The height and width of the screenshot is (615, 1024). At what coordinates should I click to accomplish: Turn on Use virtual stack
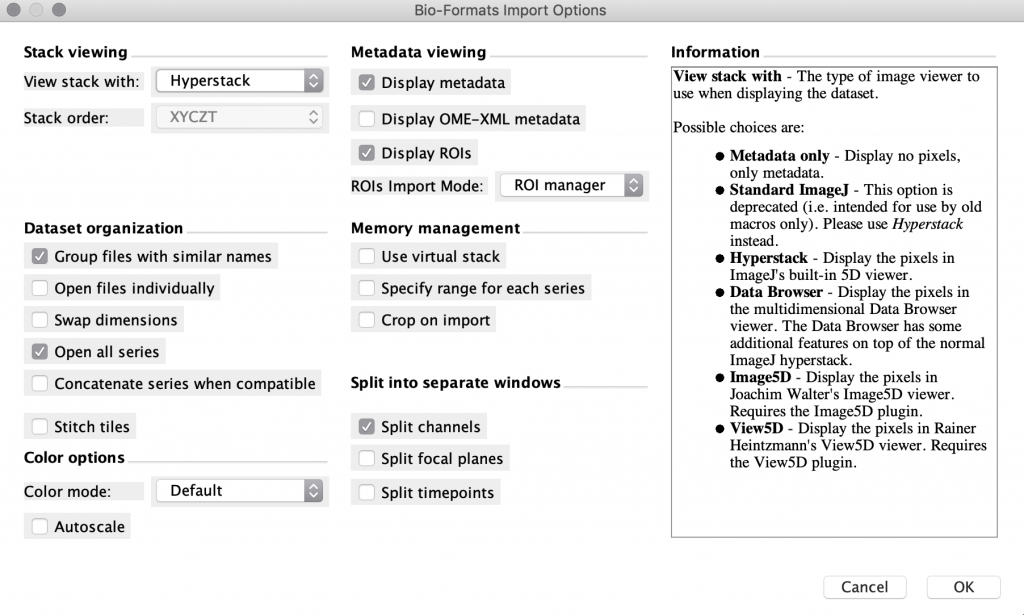366,256
